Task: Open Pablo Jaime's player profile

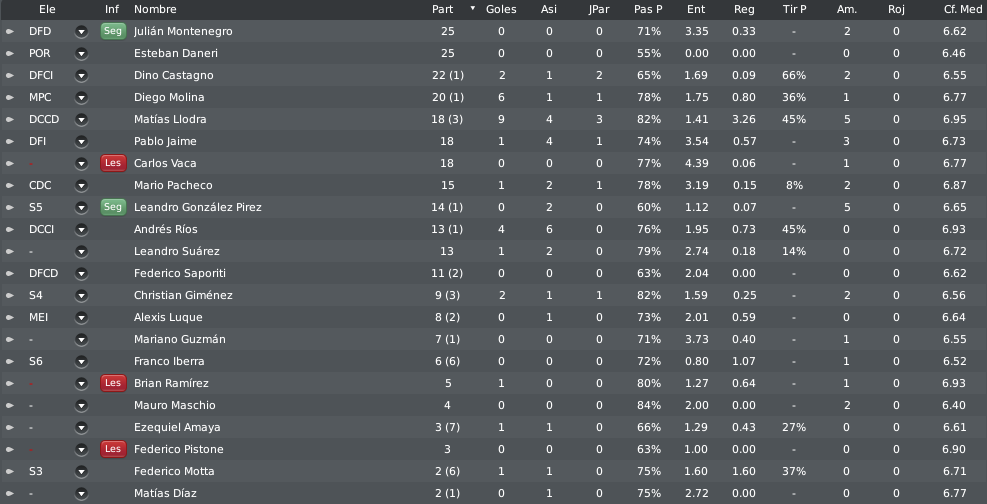Action: pyautogui.click(x=165, y=142)
